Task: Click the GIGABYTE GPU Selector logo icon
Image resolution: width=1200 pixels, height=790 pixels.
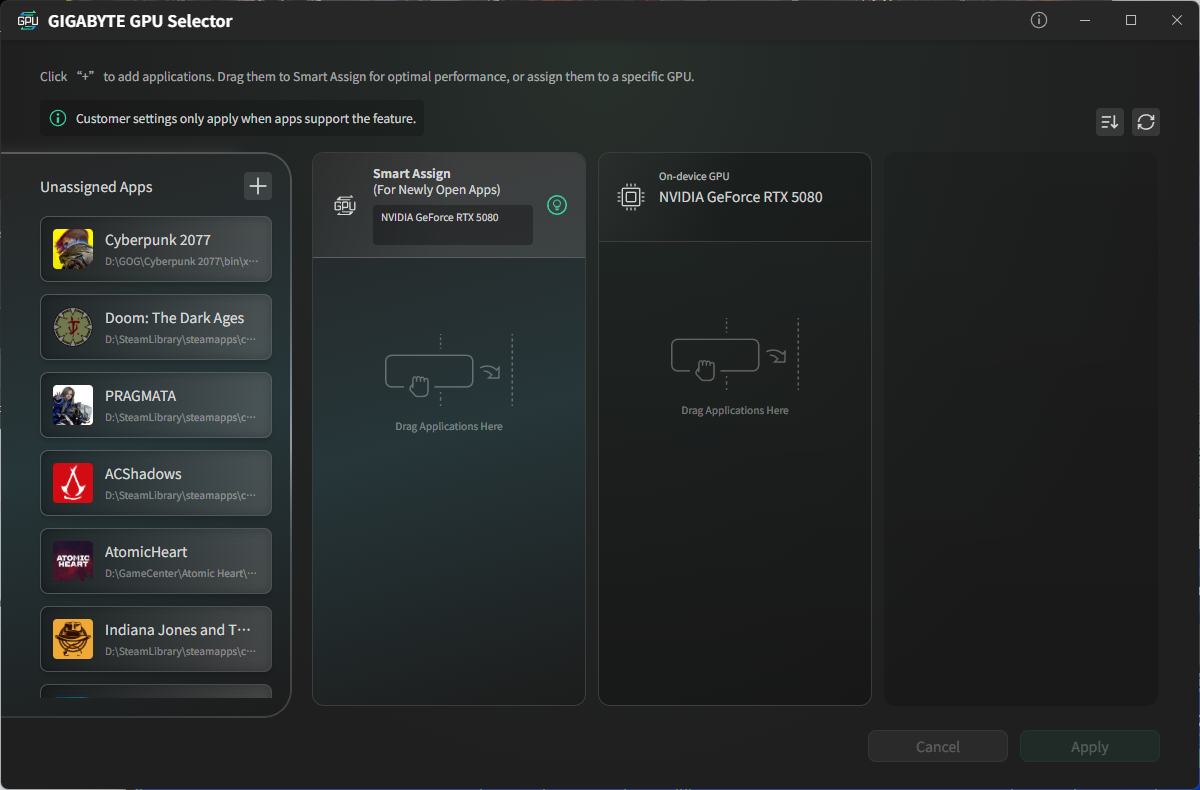Action: (28, 21)
